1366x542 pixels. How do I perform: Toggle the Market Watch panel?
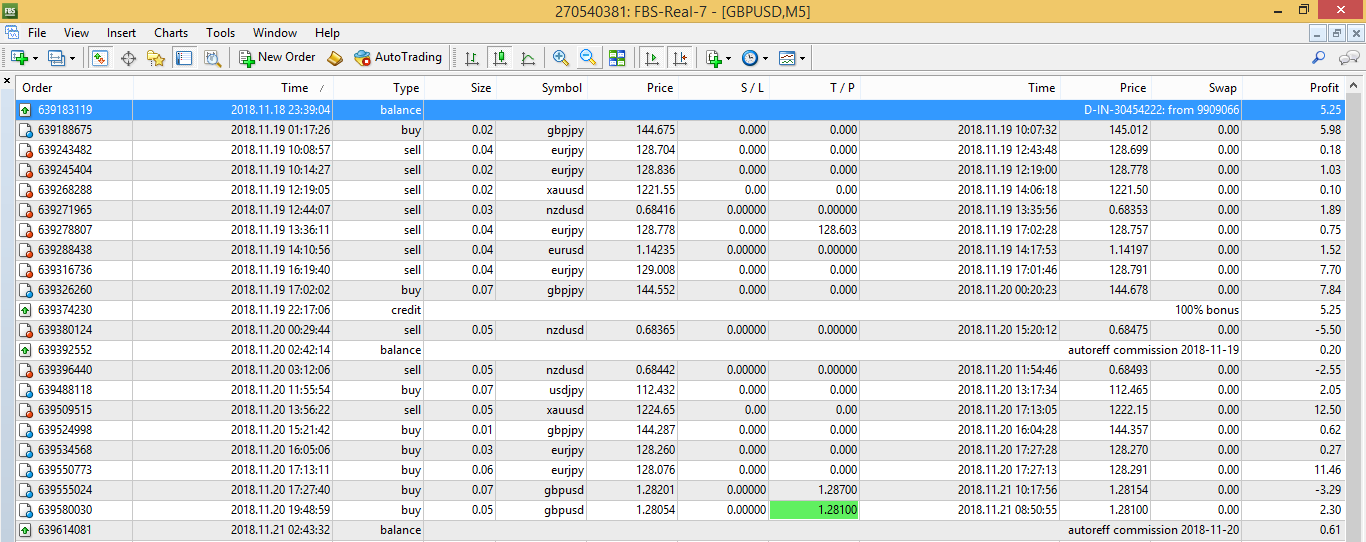point(100,58)
